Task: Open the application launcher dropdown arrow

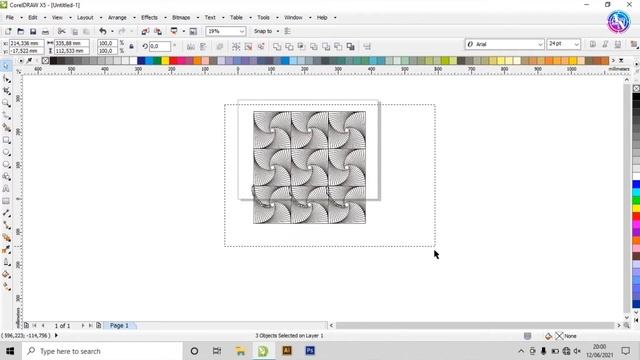Action: 183,31
